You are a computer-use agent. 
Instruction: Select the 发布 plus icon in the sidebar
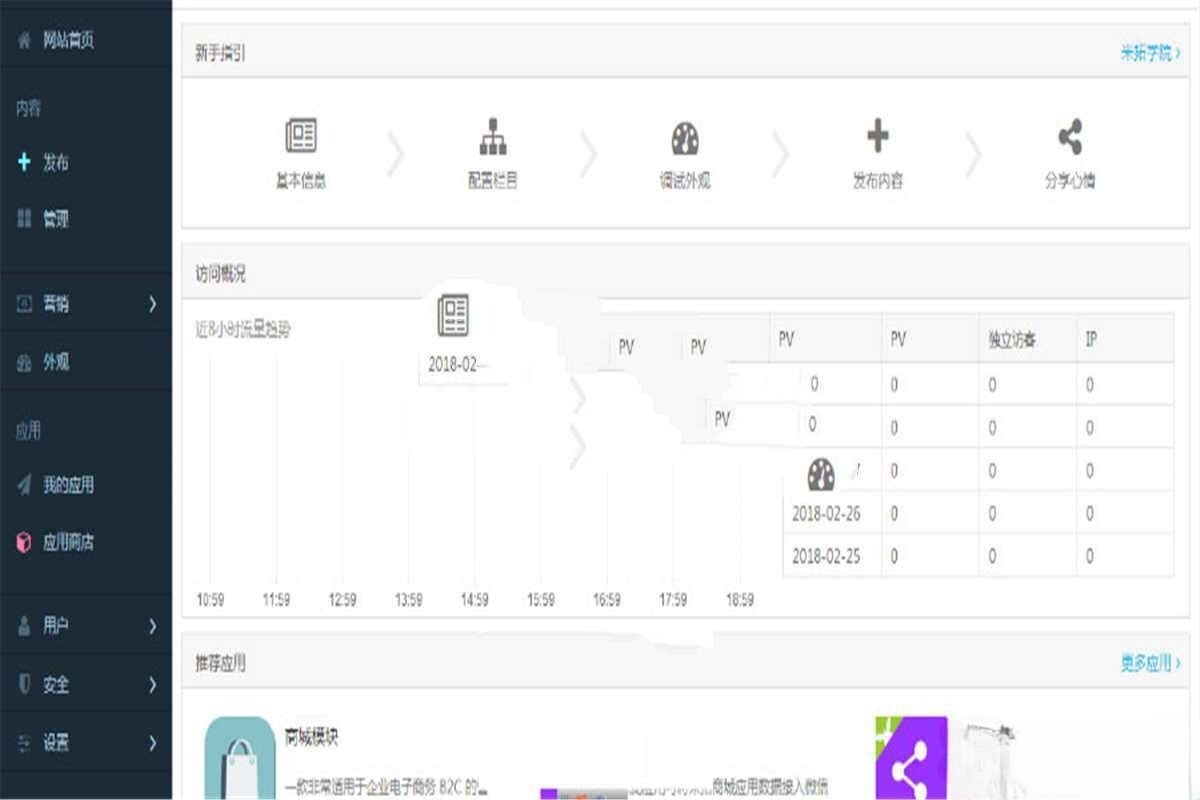pyautogui.click(x=23, y=161)
